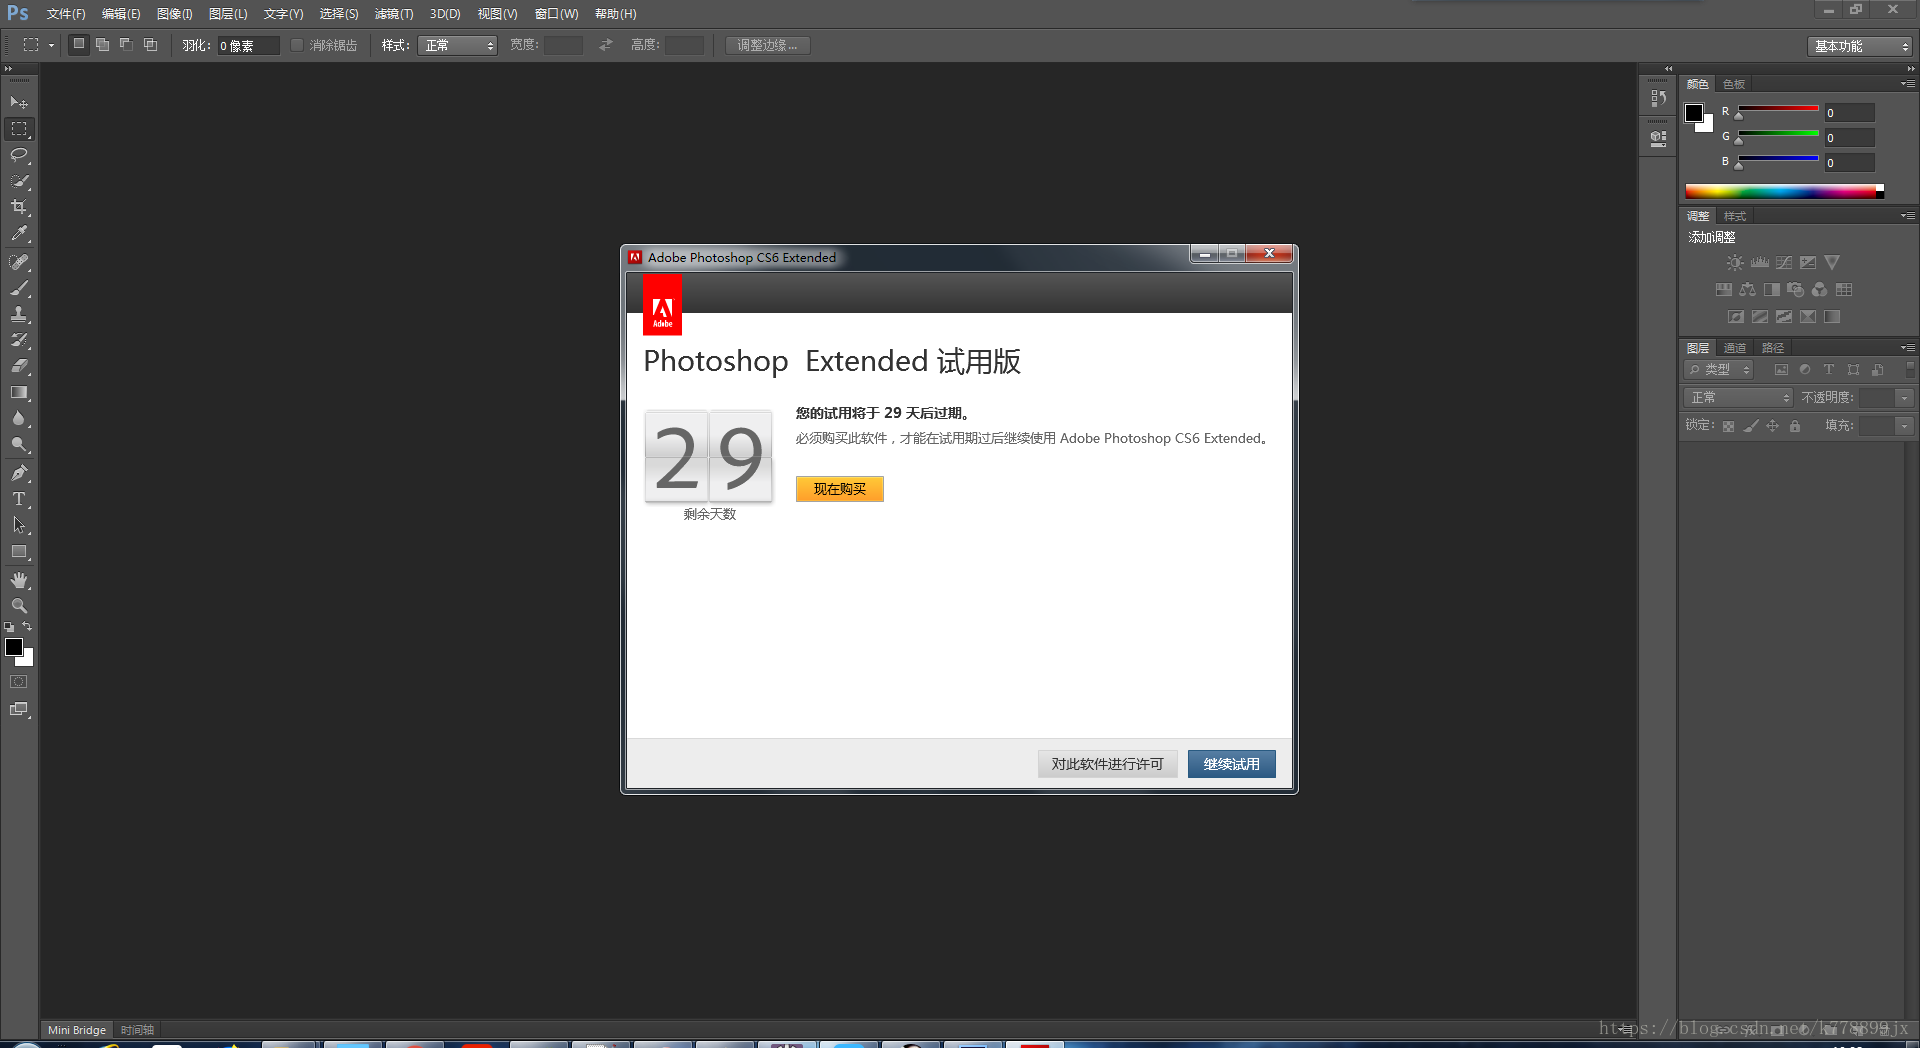Viewport: 1920px width, 1048px height.
Task: Toggle lock transparent pixels
Action: click(x=1728, y=426)
